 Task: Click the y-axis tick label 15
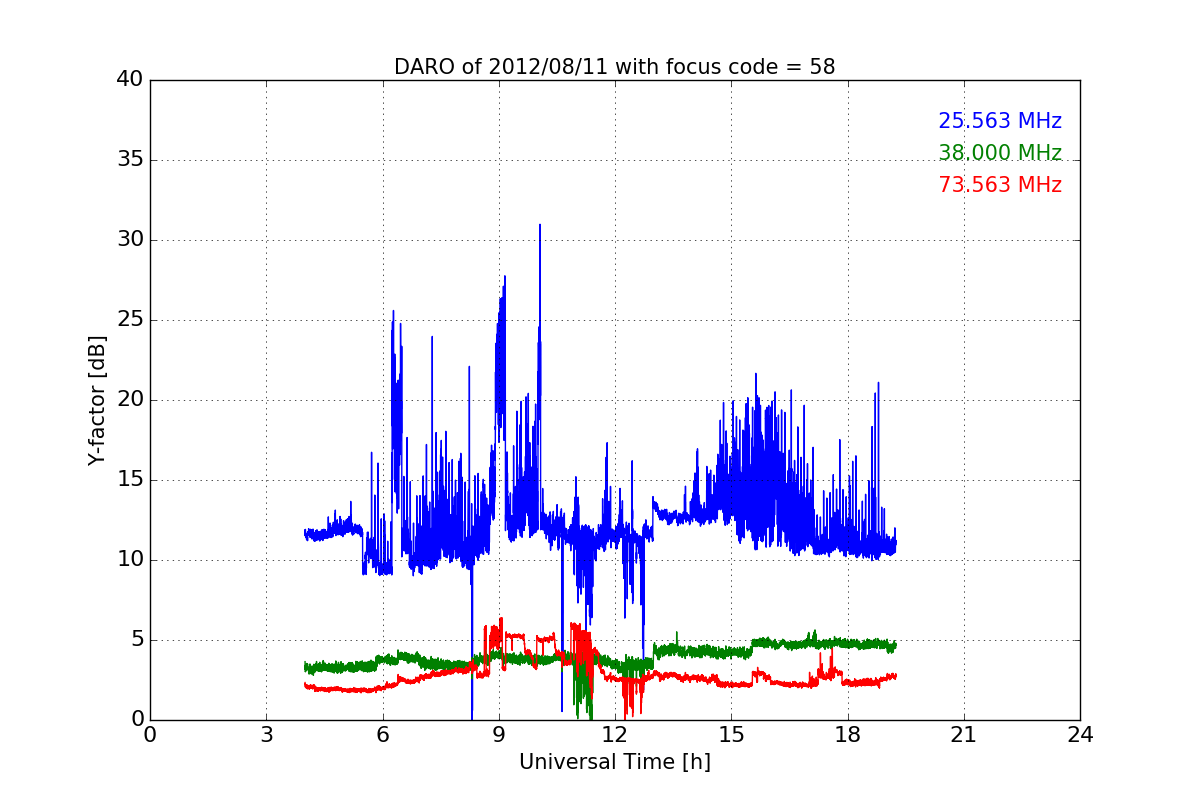point(129,480)
